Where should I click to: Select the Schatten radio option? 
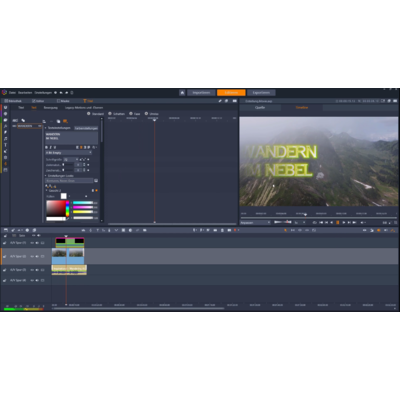pos(110,114)
